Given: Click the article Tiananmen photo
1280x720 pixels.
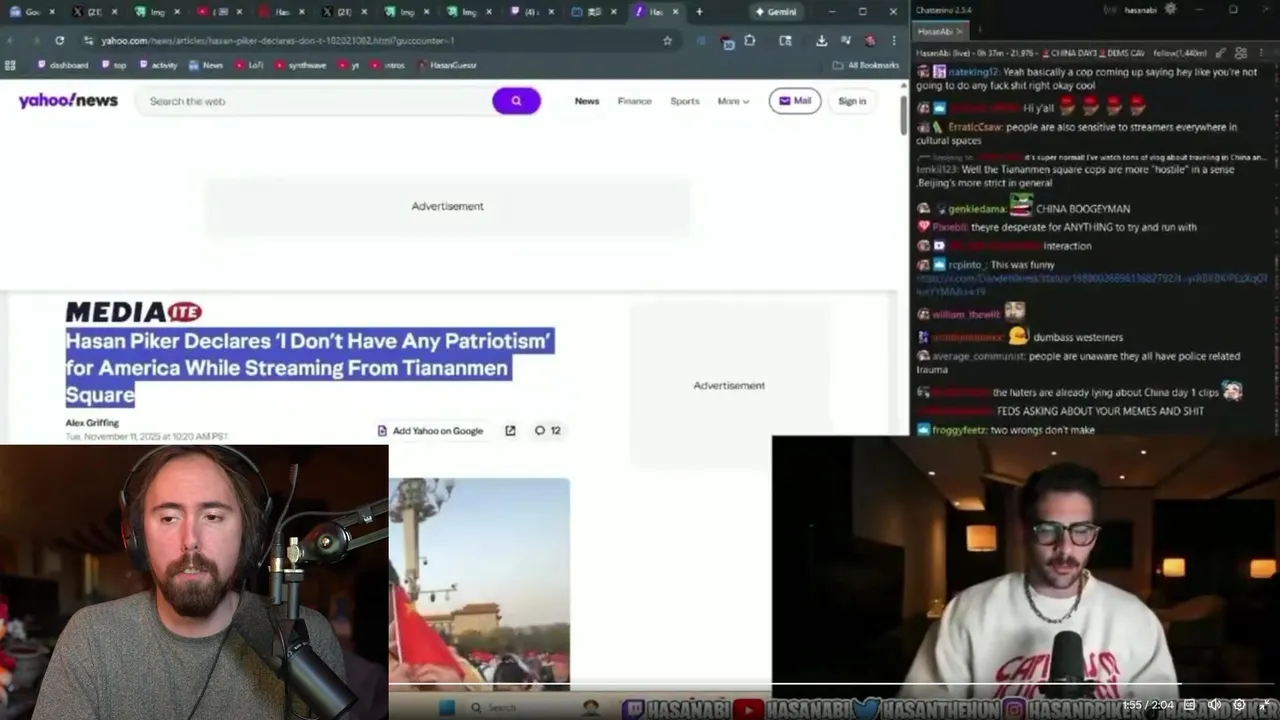Looking at the screenshot, I should (x=479, y=584).
